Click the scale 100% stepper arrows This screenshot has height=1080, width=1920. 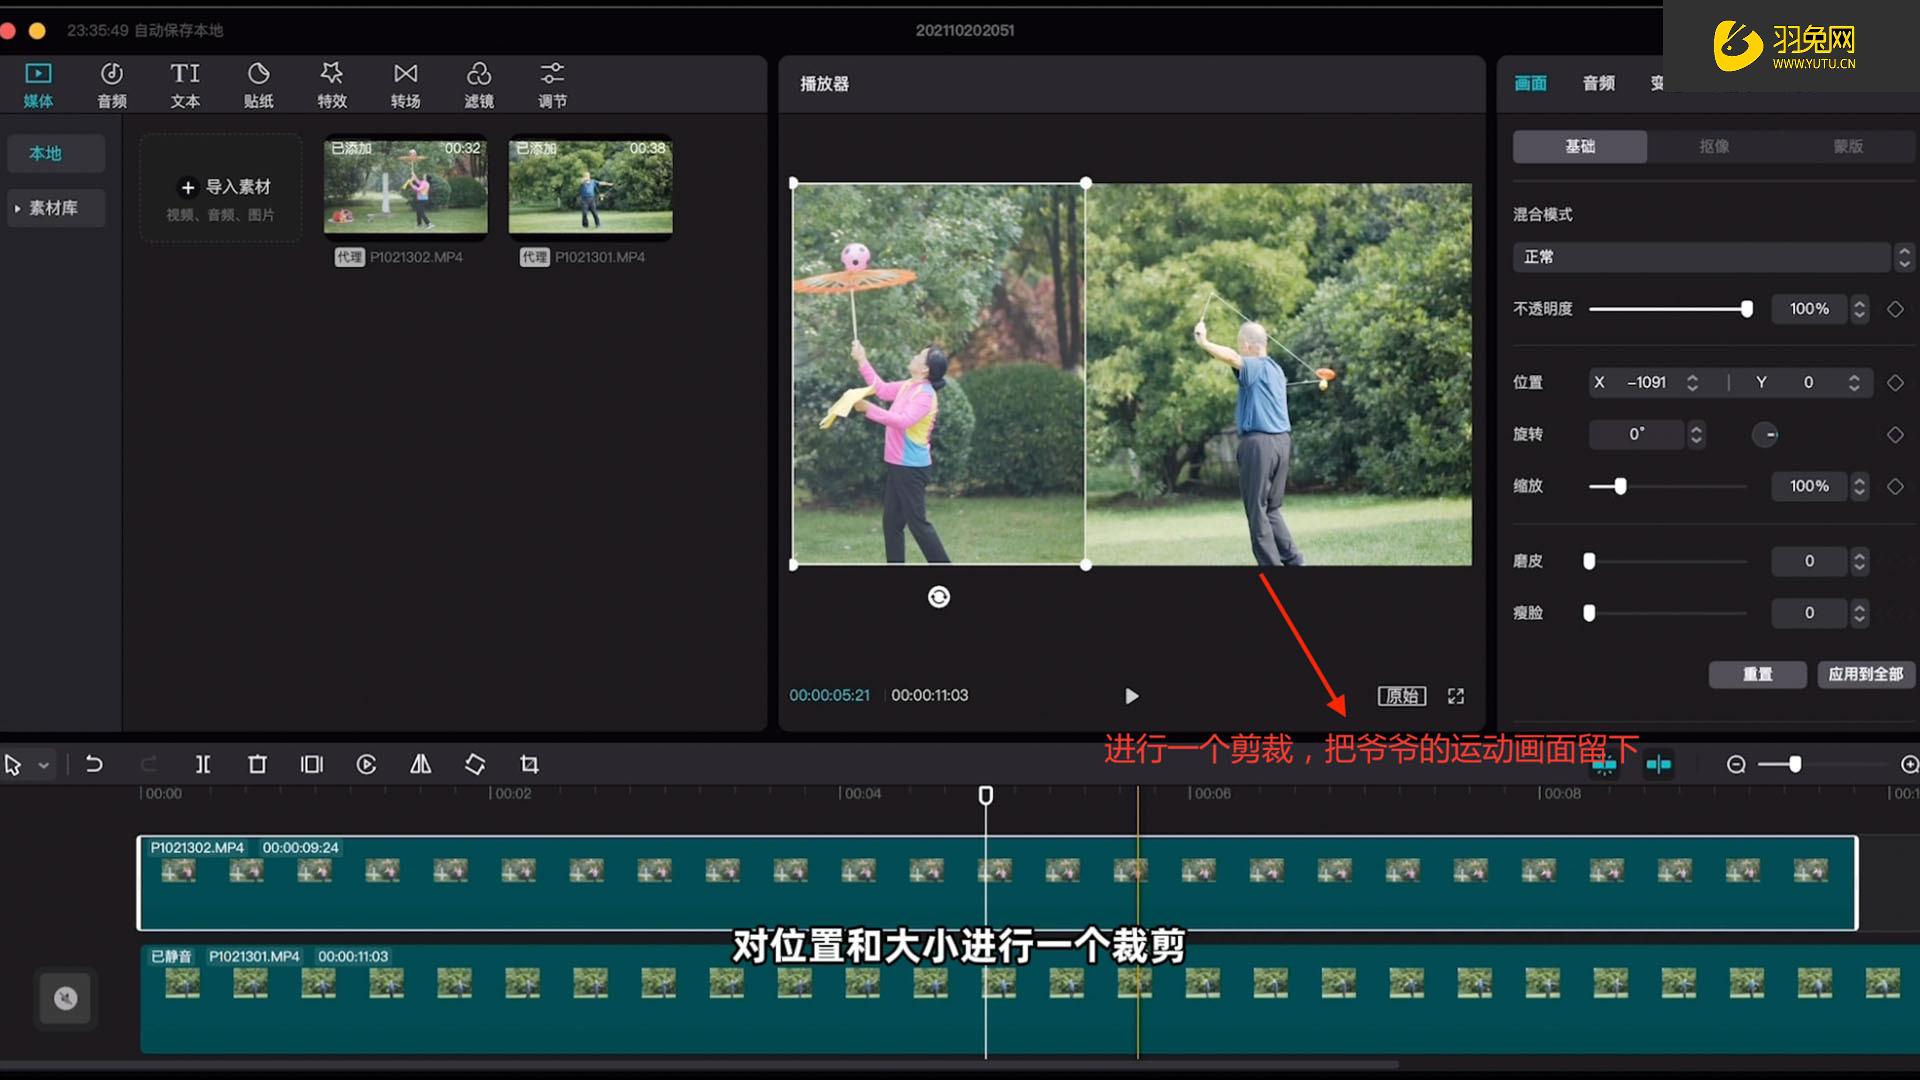[1859, 486]
